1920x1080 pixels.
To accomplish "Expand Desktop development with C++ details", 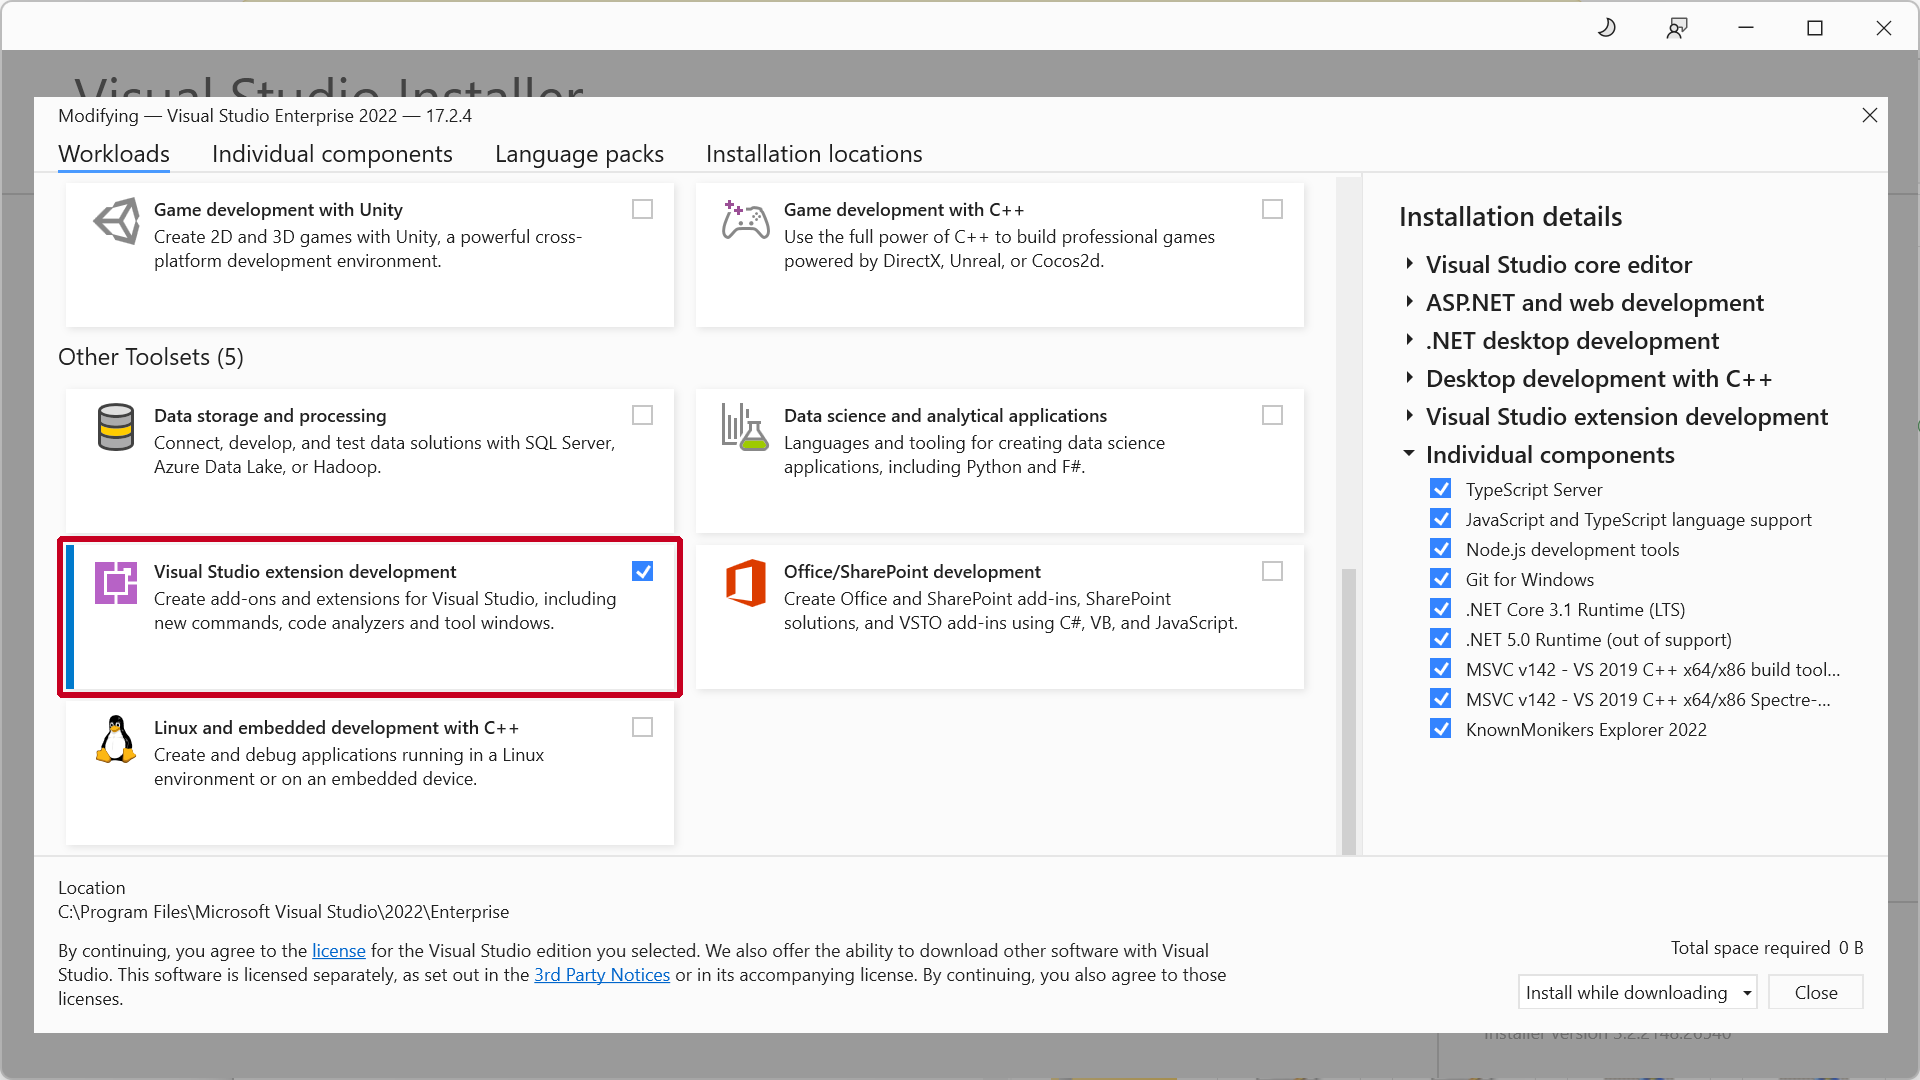I will pyautogui.click(x=1409, y=378).
